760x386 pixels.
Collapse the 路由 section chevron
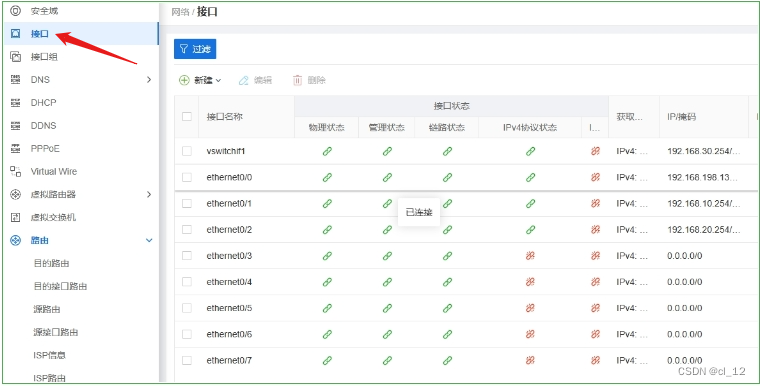[149, 240]
